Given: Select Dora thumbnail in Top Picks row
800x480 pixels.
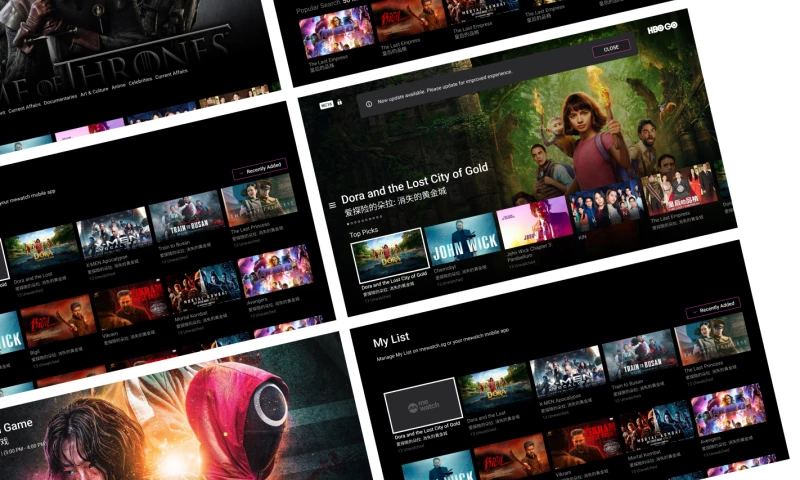Looking at the screenshot, I should [x=390, y=256].
